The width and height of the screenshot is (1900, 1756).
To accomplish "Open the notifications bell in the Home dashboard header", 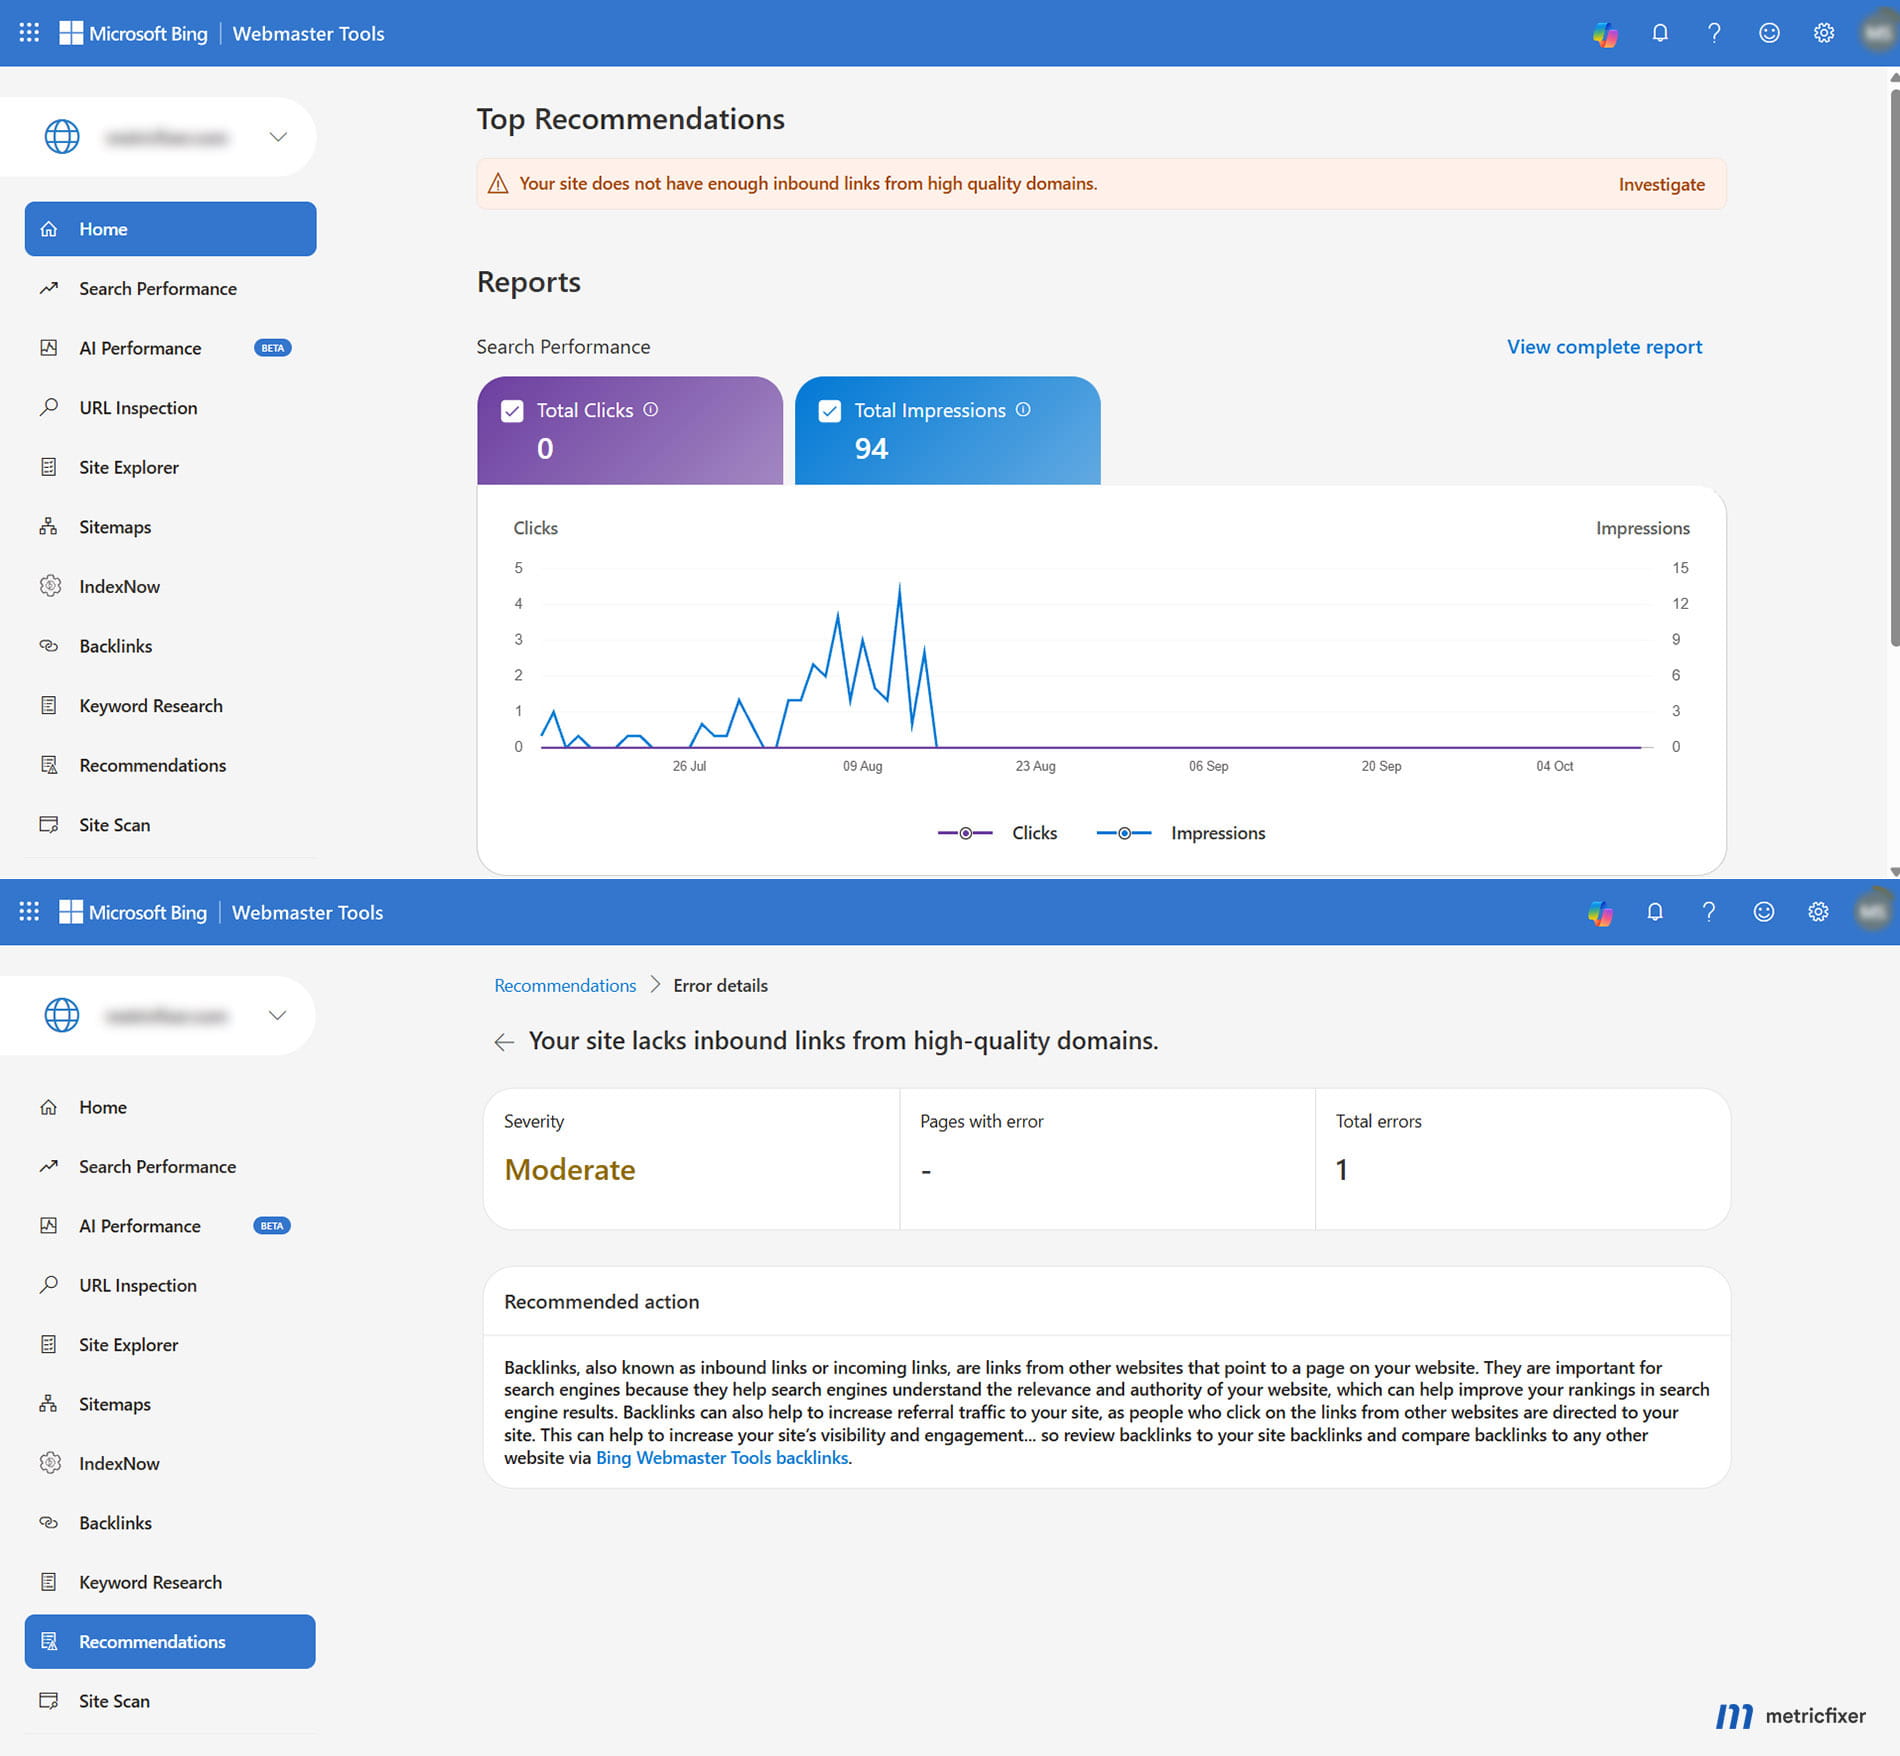I will tap(1660, 33).
